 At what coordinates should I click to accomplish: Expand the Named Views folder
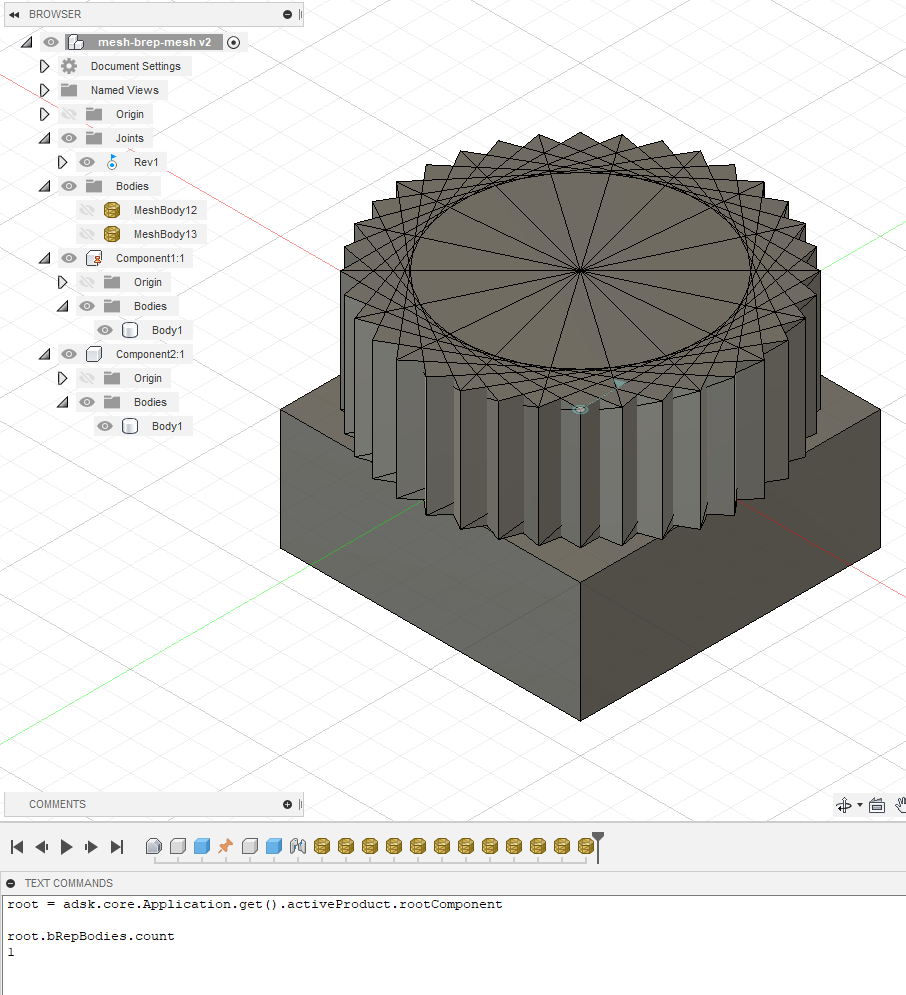click(44, 90)
